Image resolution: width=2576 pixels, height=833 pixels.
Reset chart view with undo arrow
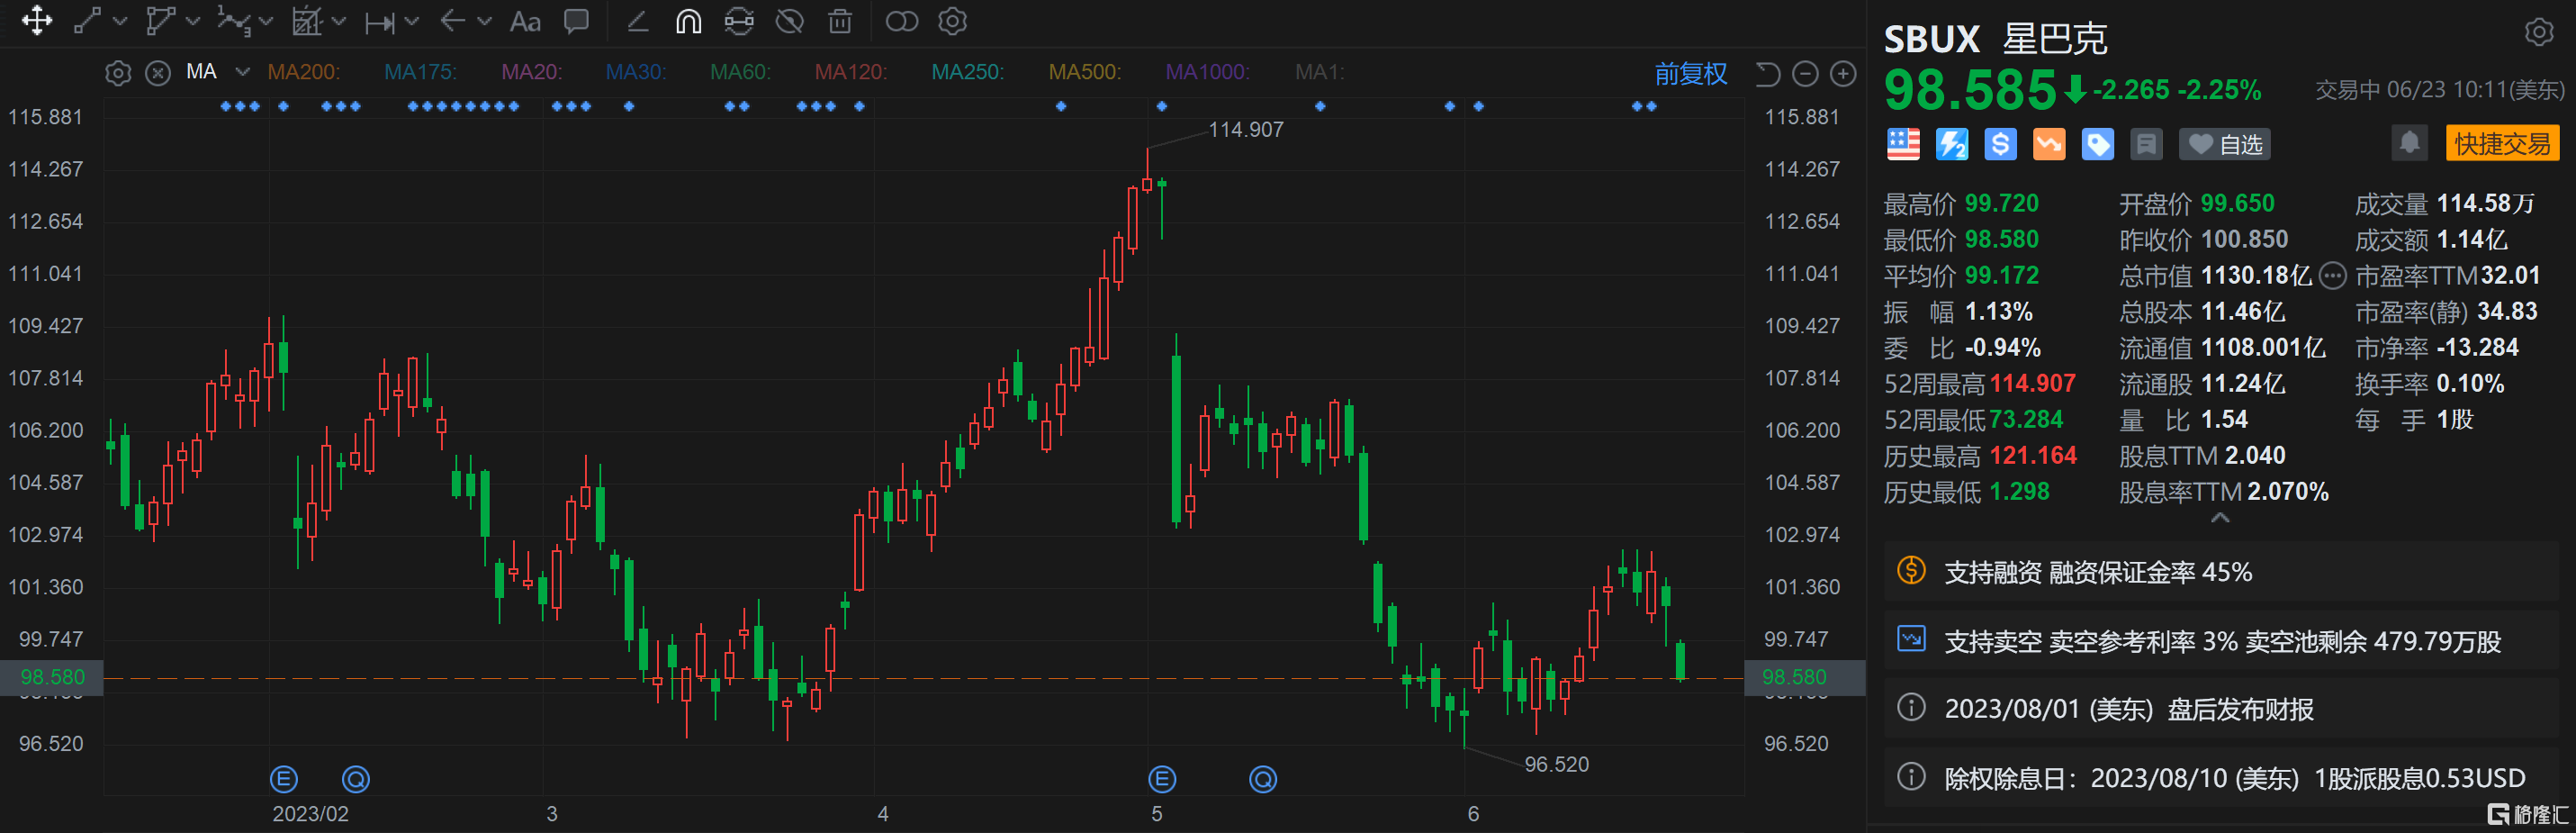(1768, 74)
